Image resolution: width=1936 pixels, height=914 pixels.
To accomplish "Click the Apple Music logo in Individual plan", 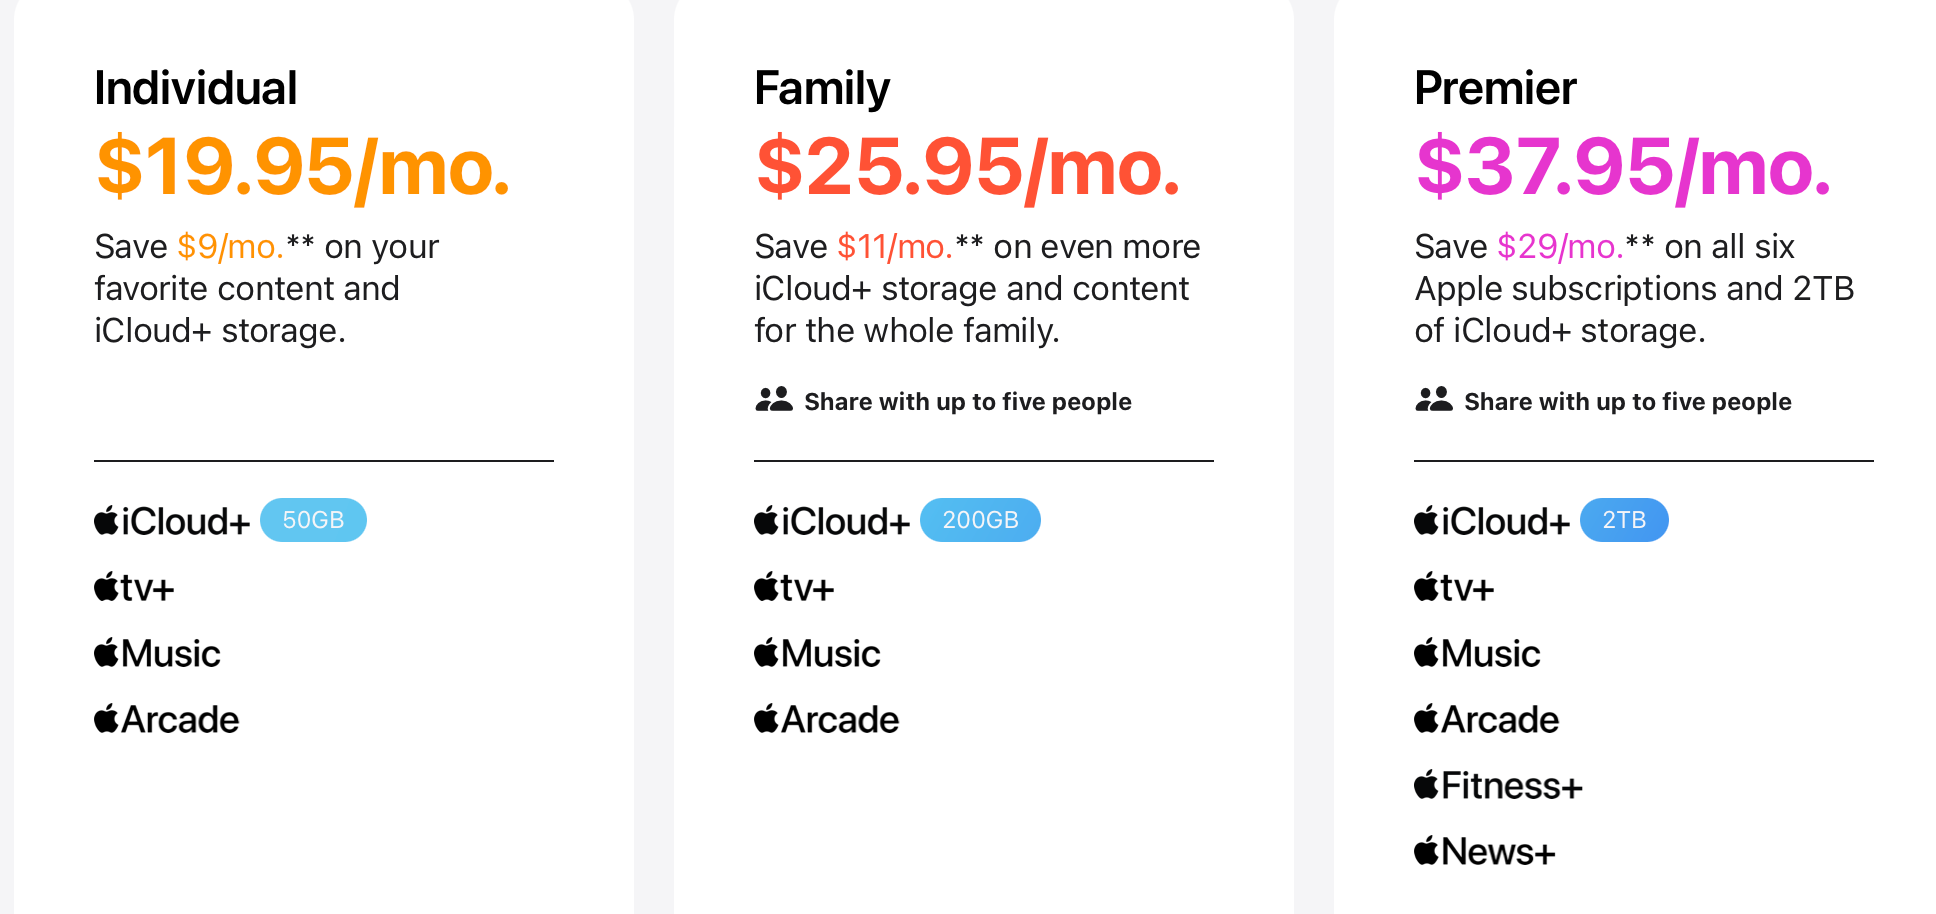I will (157, 653).
